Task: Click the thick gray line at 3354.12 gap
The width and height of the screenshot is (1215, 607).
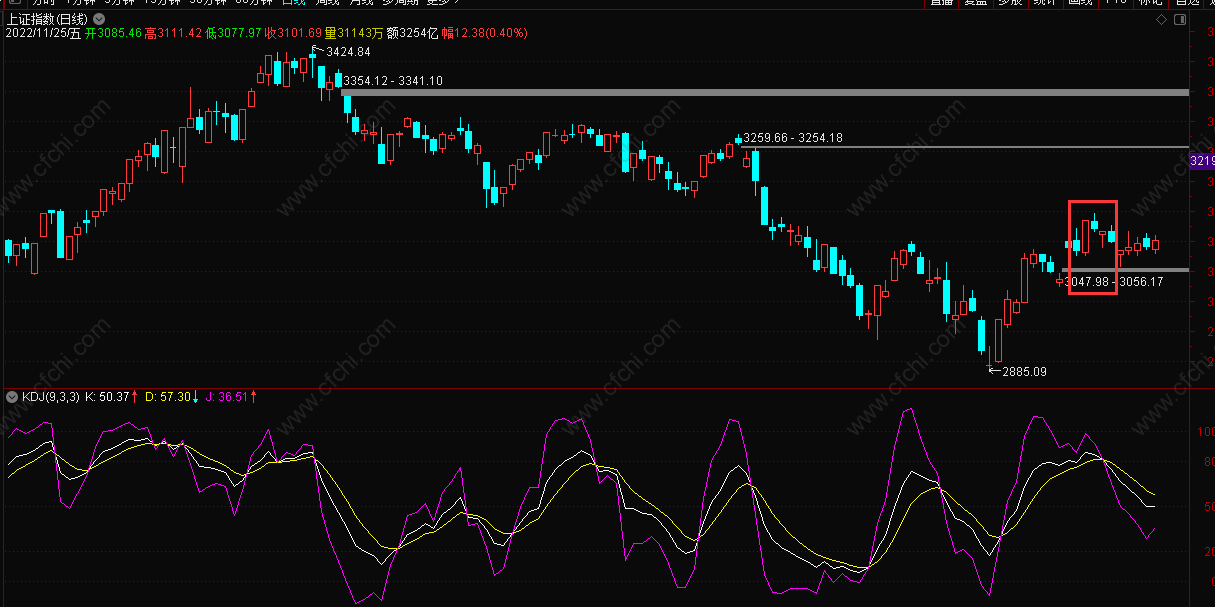Action: pos(765,93)
